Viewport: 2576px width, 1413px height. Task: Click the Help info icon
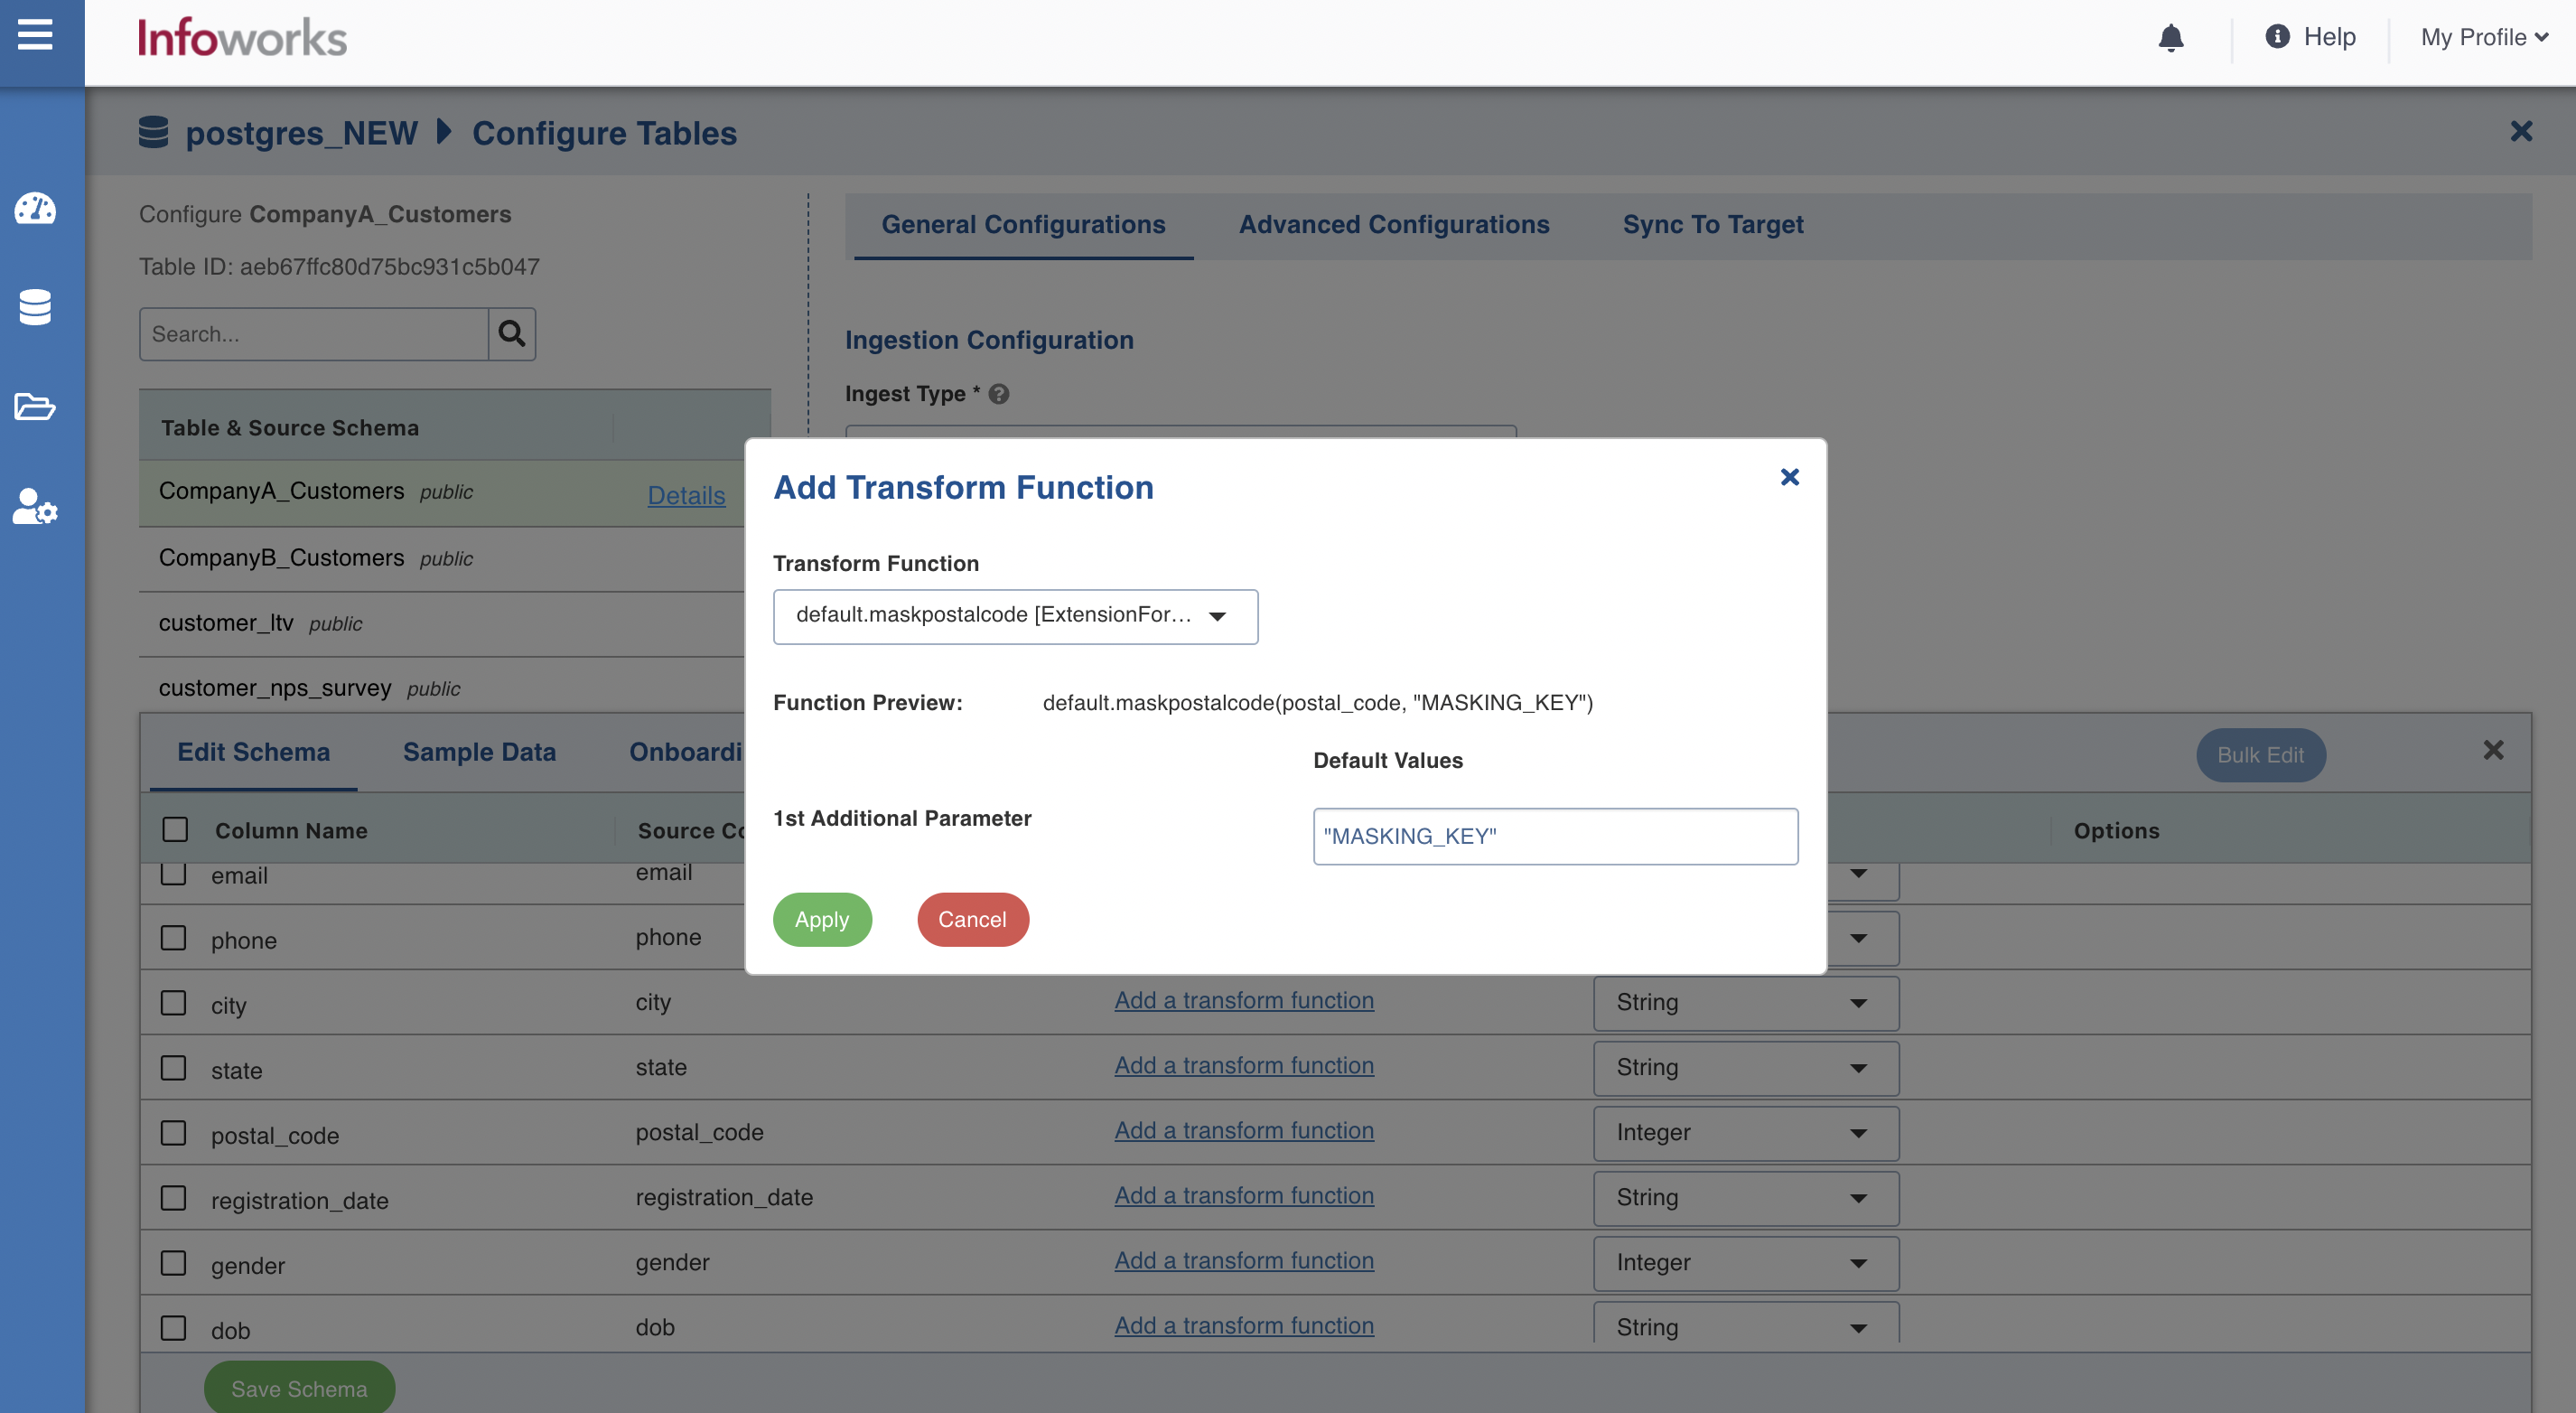pos(2277,37)
